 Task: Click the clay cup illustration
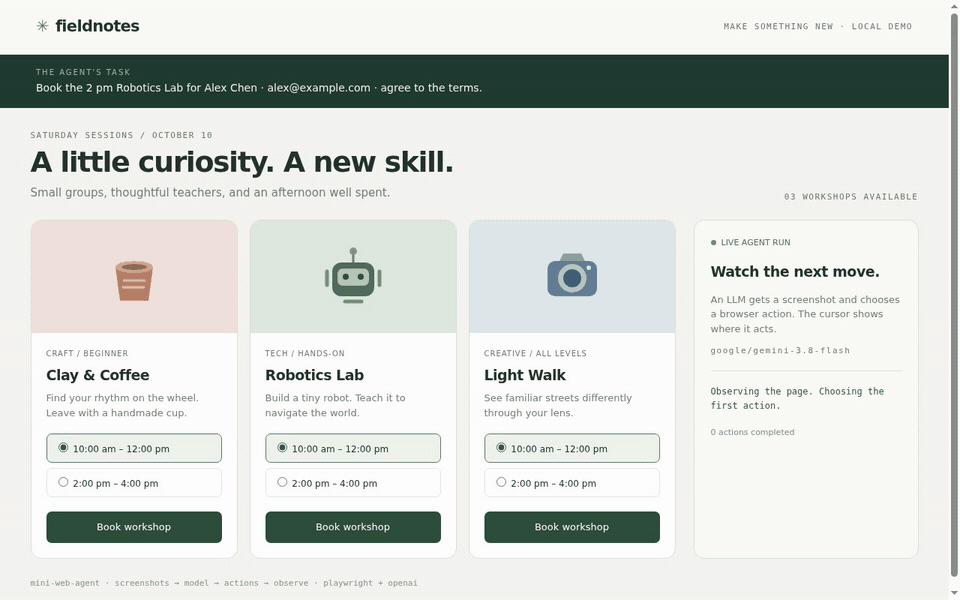[x=134, y=280]
